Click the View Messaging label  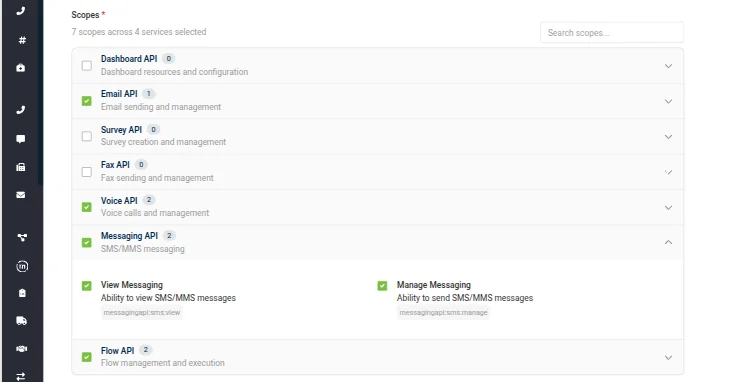[x=132, y=285]
